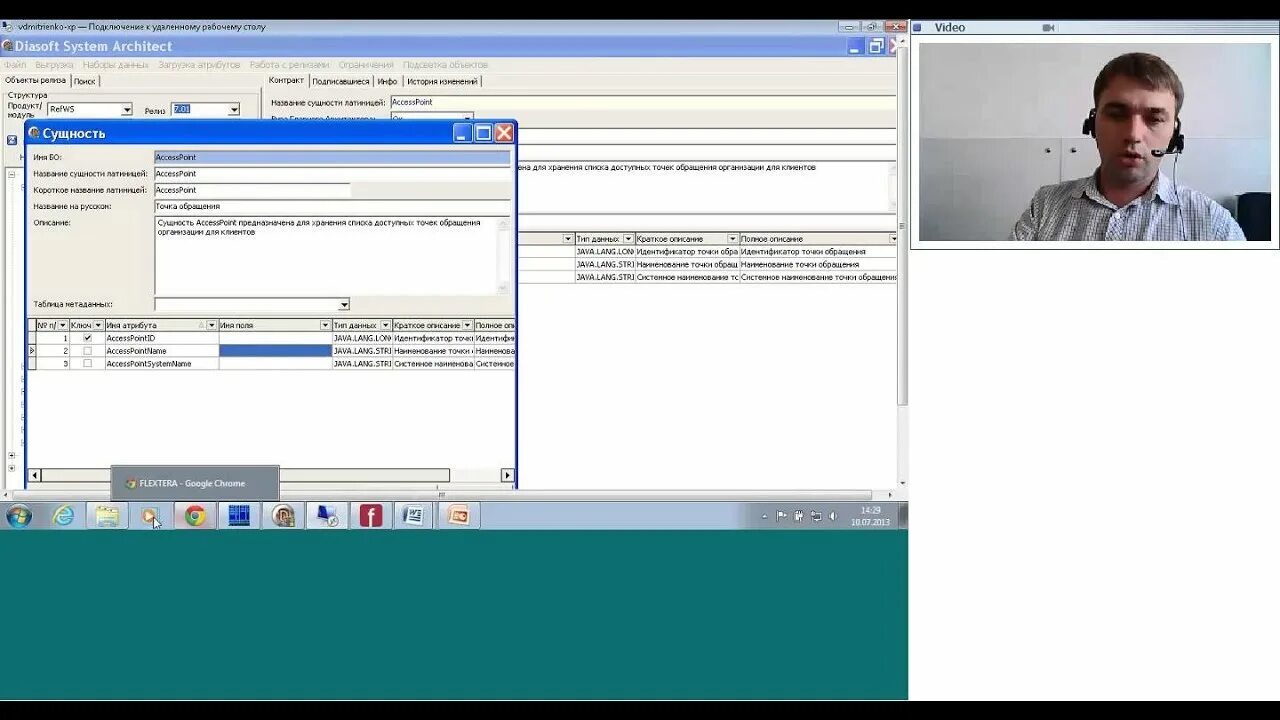Click the blue icon below Структура panel

click(x=12, y=141)
